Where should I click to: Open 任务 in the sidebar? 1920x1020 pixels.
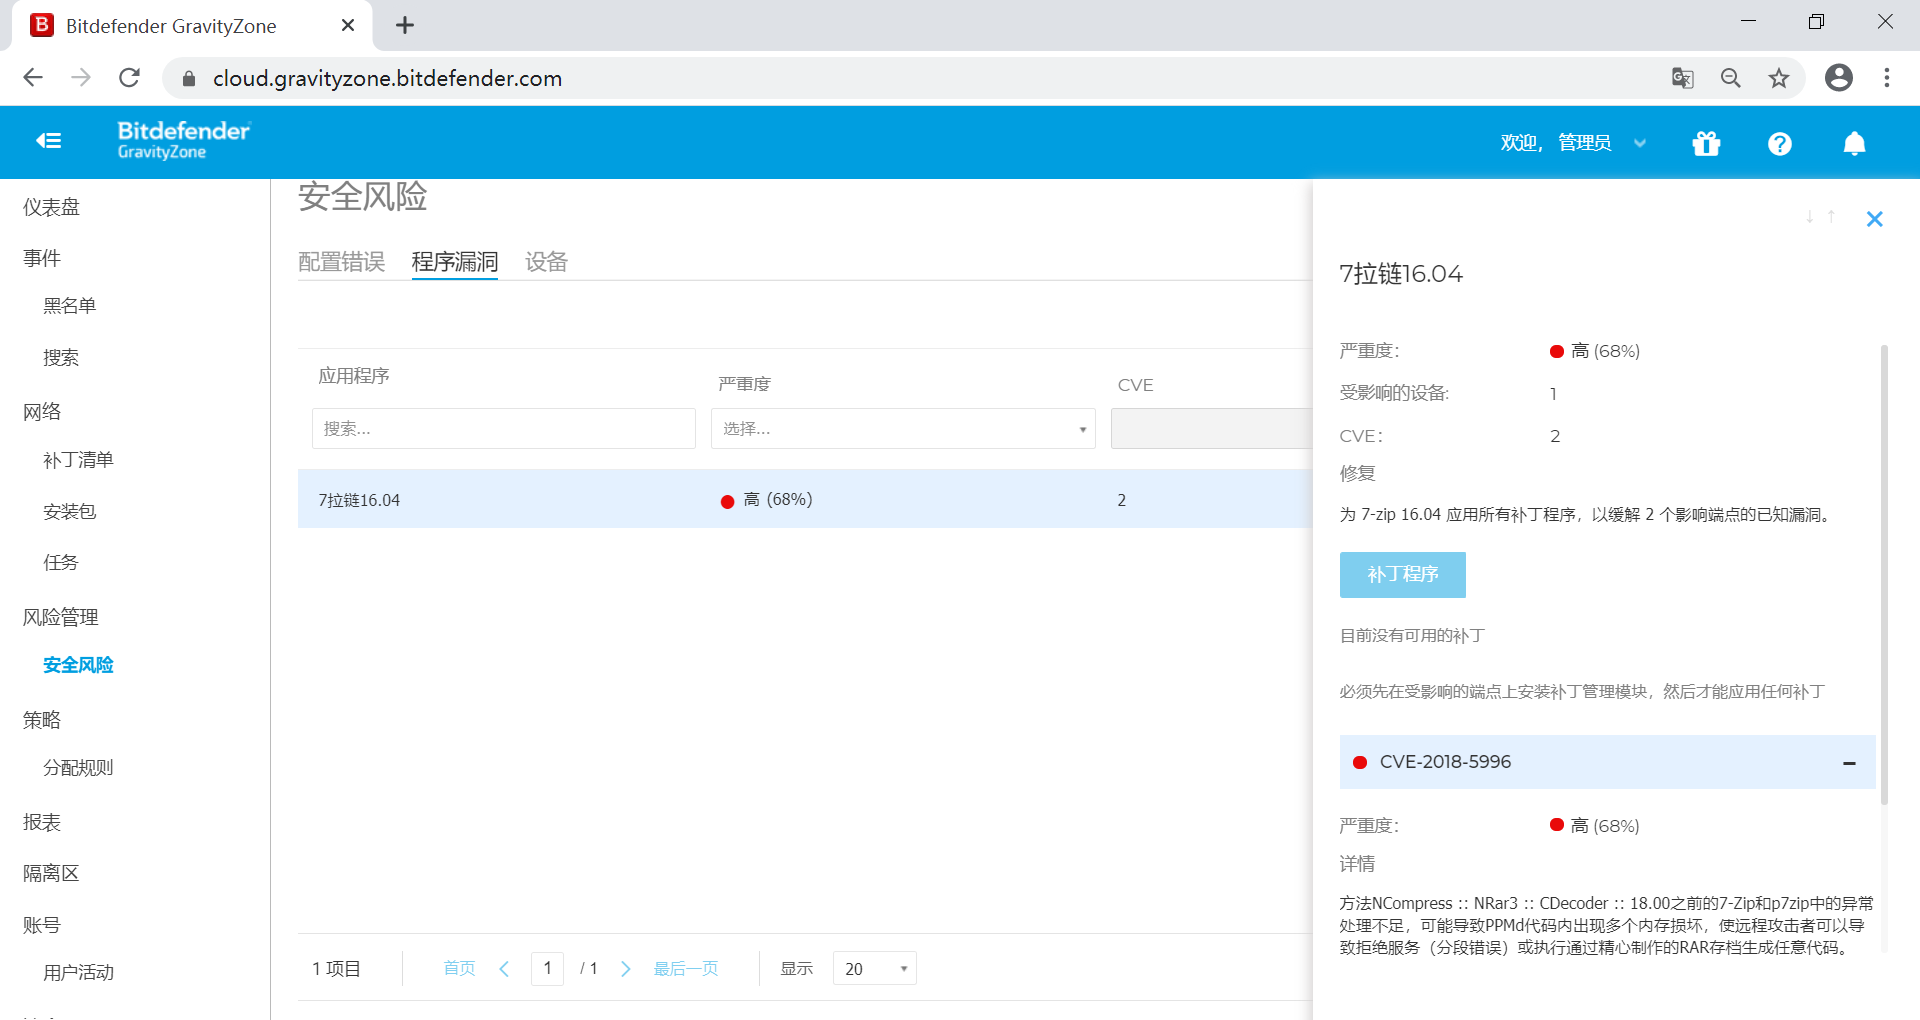coord(61,563)
